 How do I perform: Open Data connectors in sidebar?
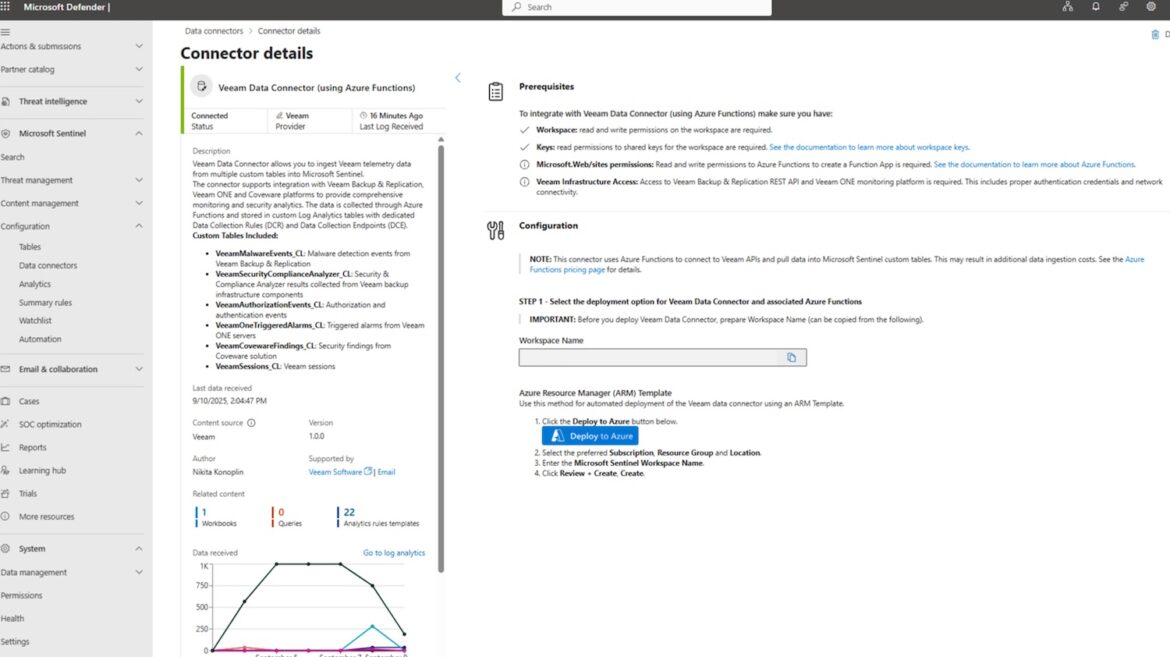(x=48, y=266)
